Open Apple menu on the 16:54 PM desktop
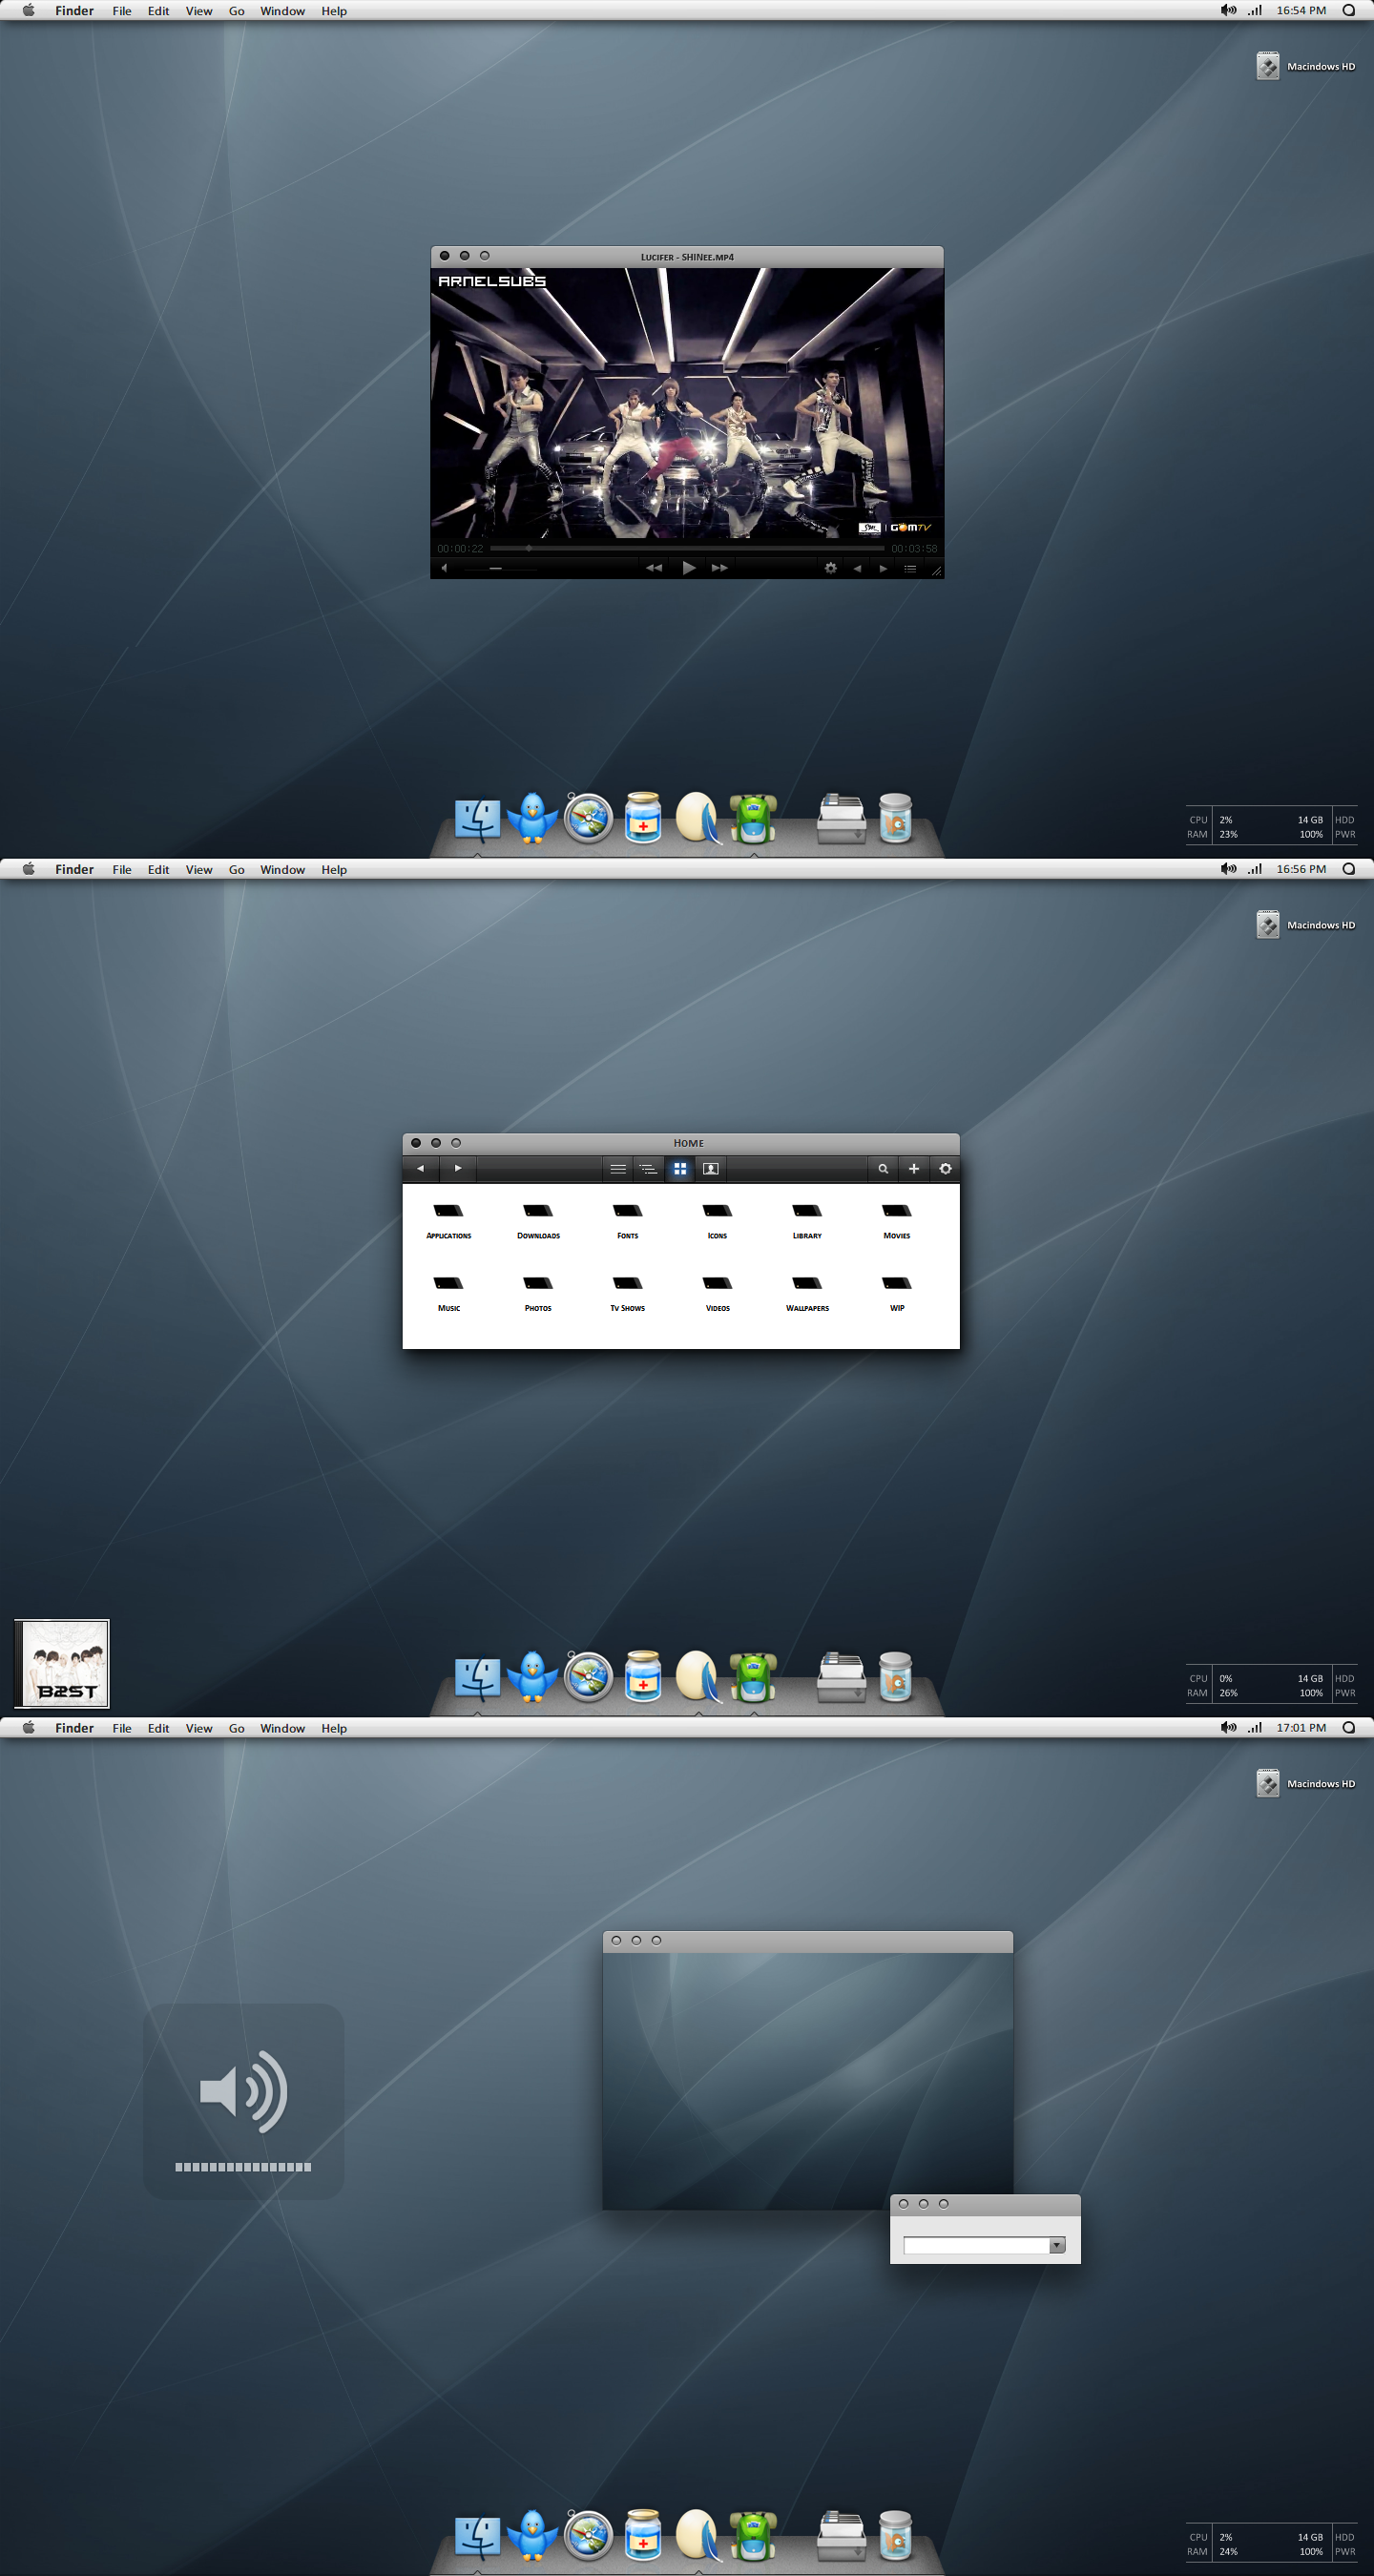The width and height of the screenshot is (1374, 2576). point(28,11)
